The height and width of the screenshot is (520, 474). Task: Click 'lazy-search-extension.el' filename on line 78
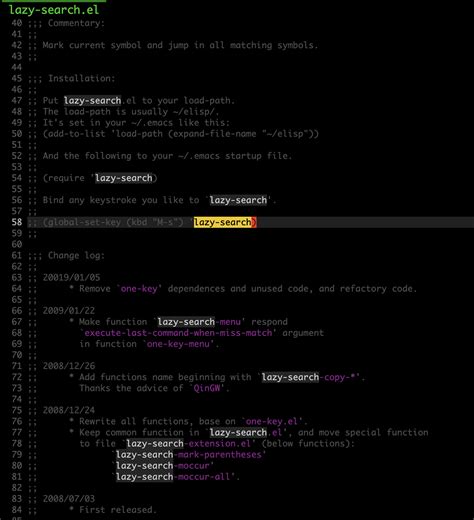coord(188,443)
